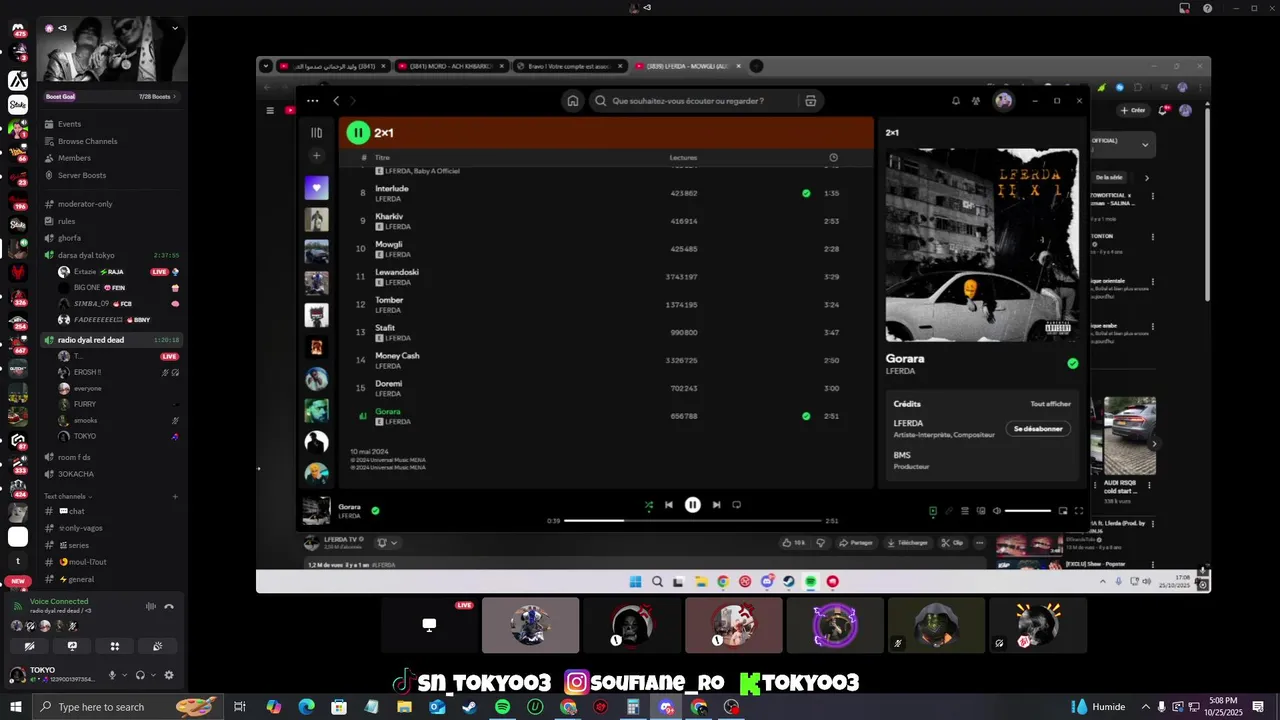Open Spotify from Windows taskbar

[x=503, y=707]
